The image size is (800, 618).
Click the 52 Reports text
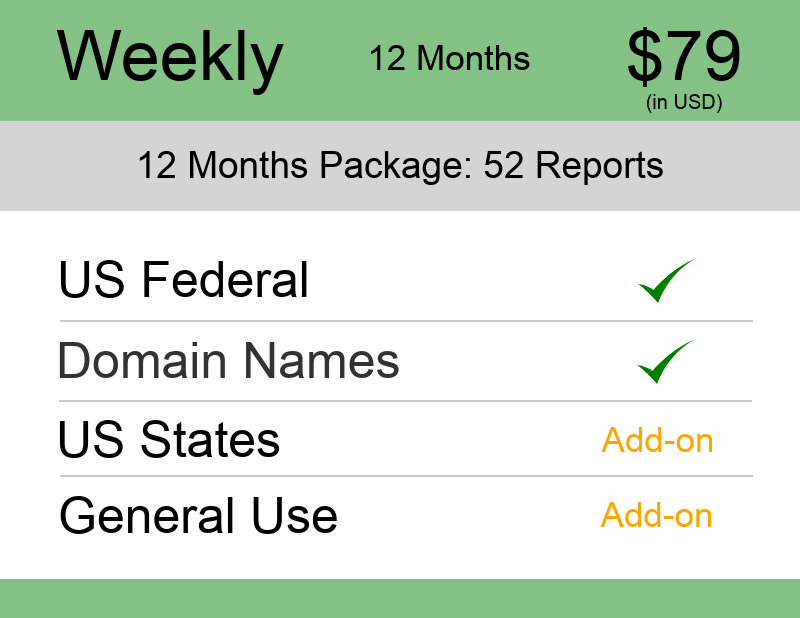(x=573, y=165)
